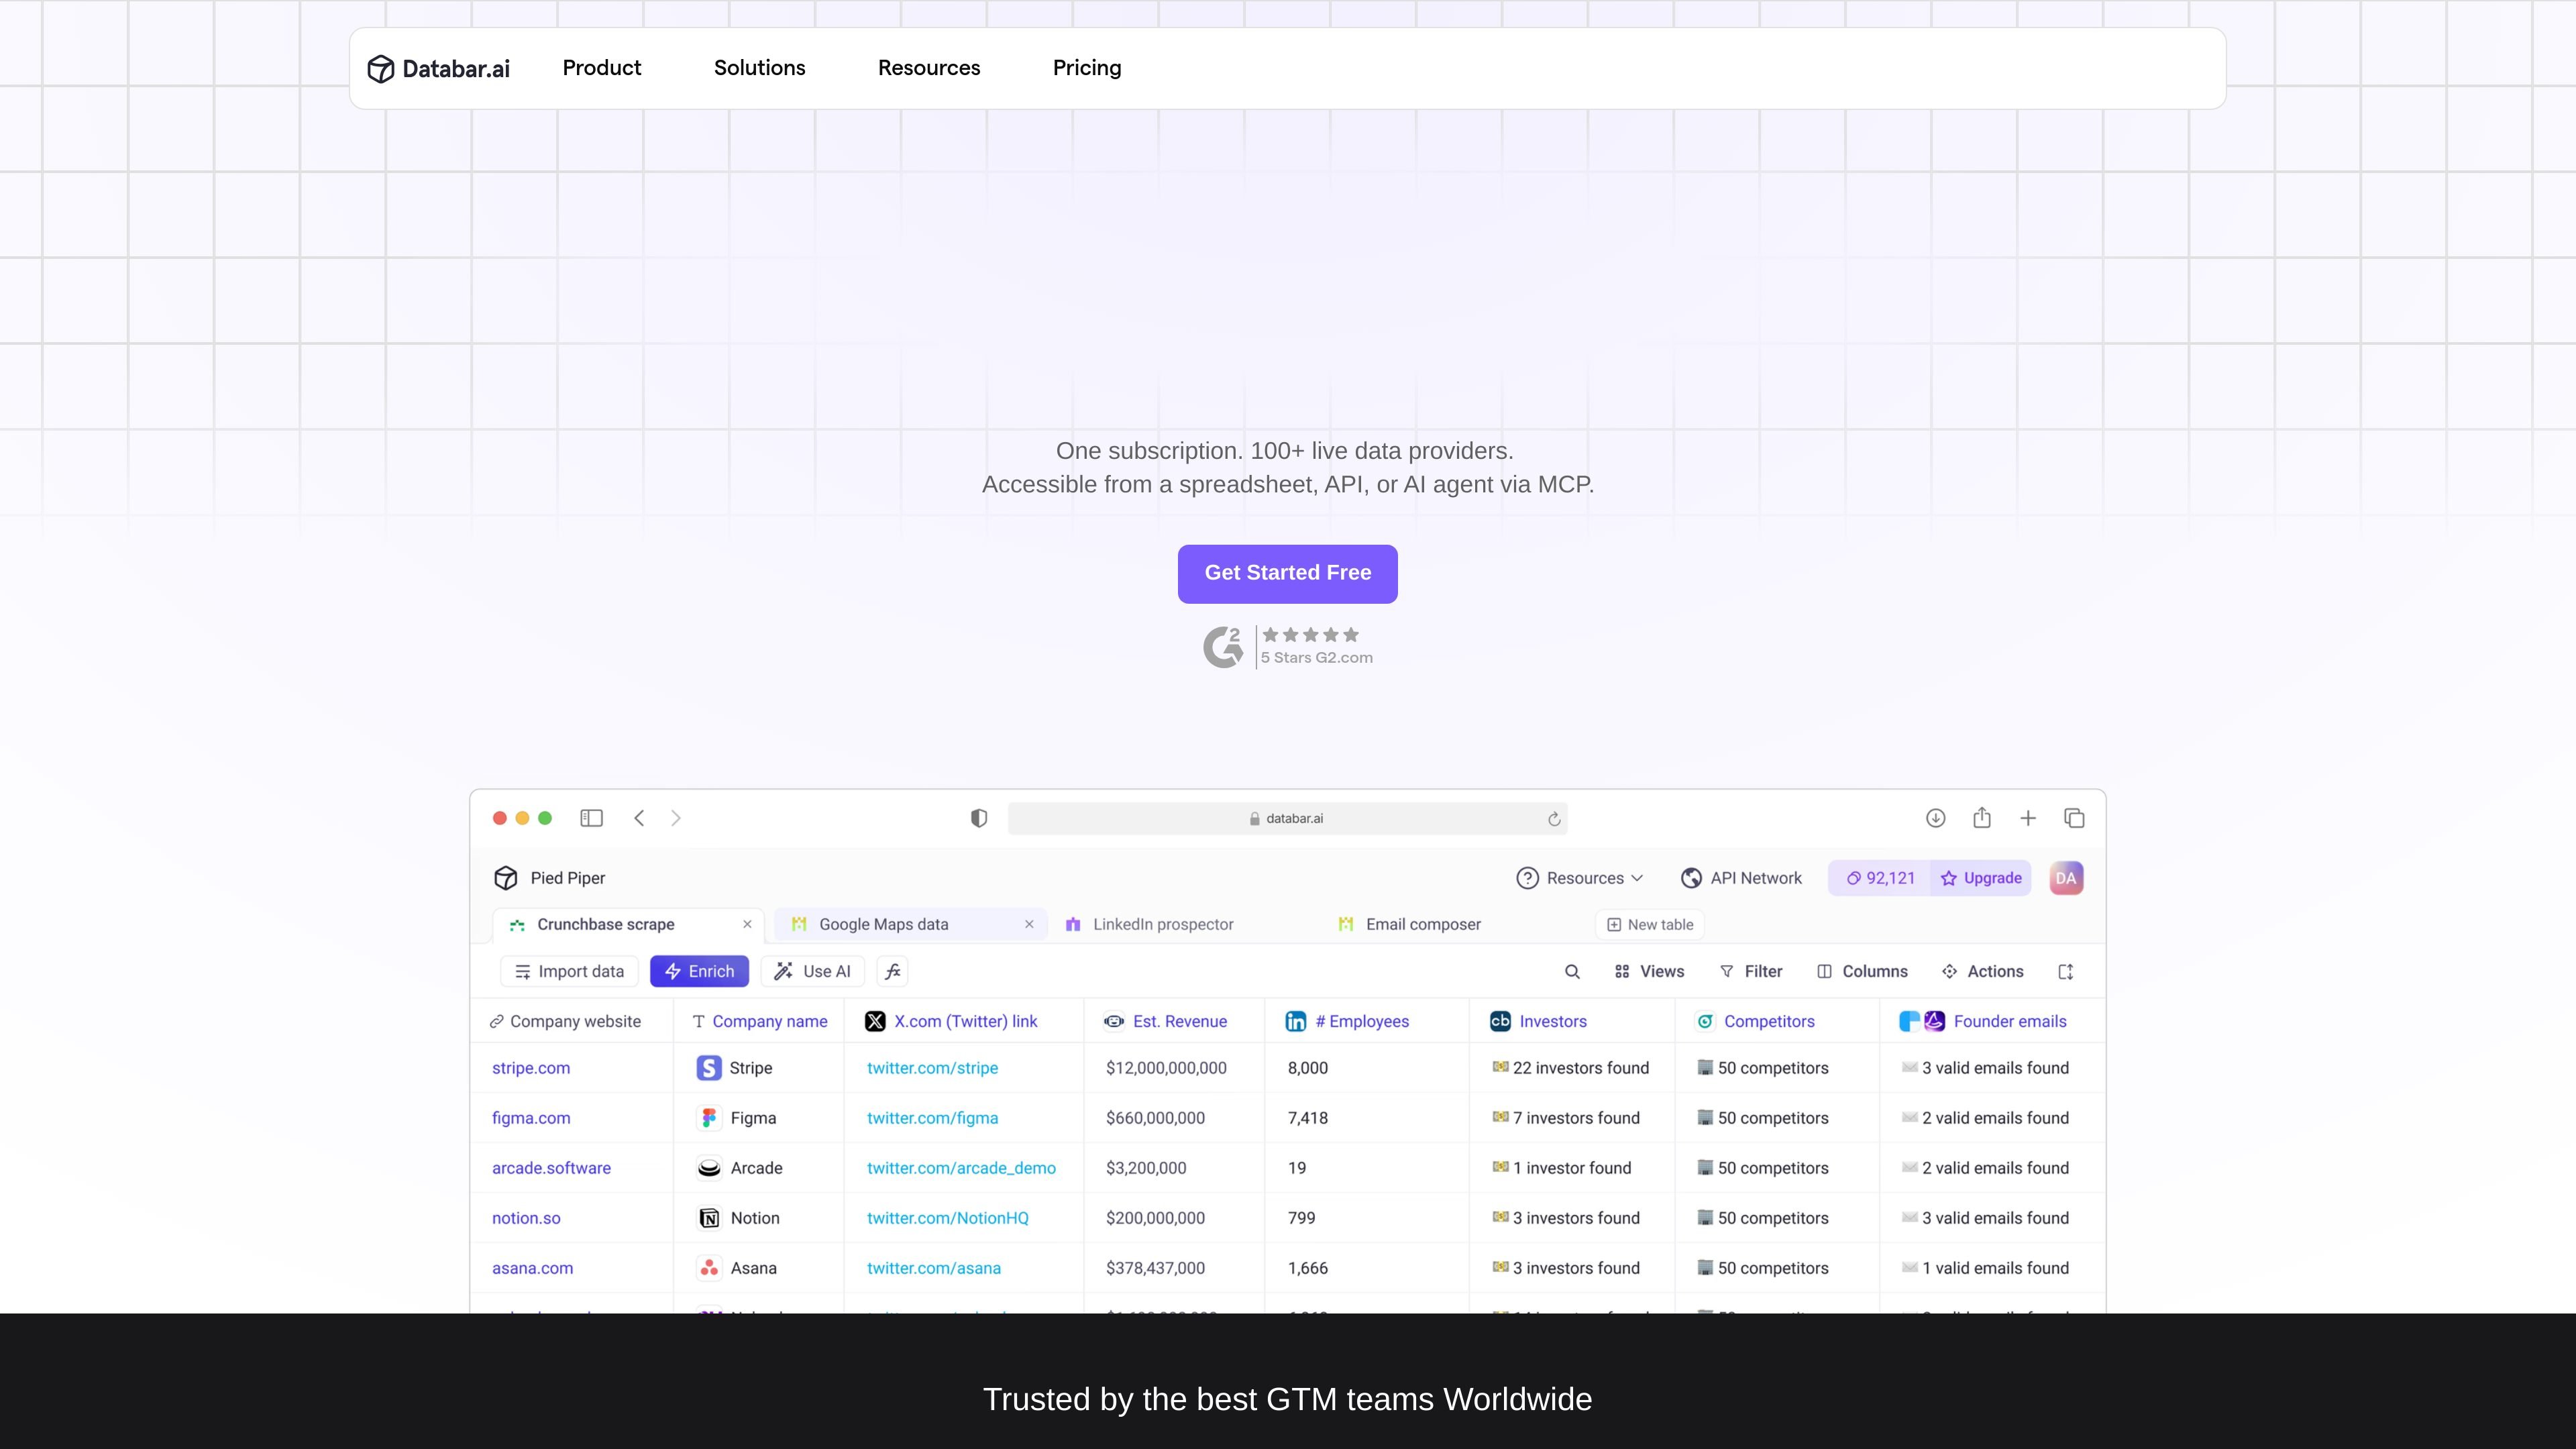Switch to the LinkedIn prospector tab
Image resolution: width=2576 pixels, height=1449 pixels.
pyautogui.click(x=1149, y=925)
